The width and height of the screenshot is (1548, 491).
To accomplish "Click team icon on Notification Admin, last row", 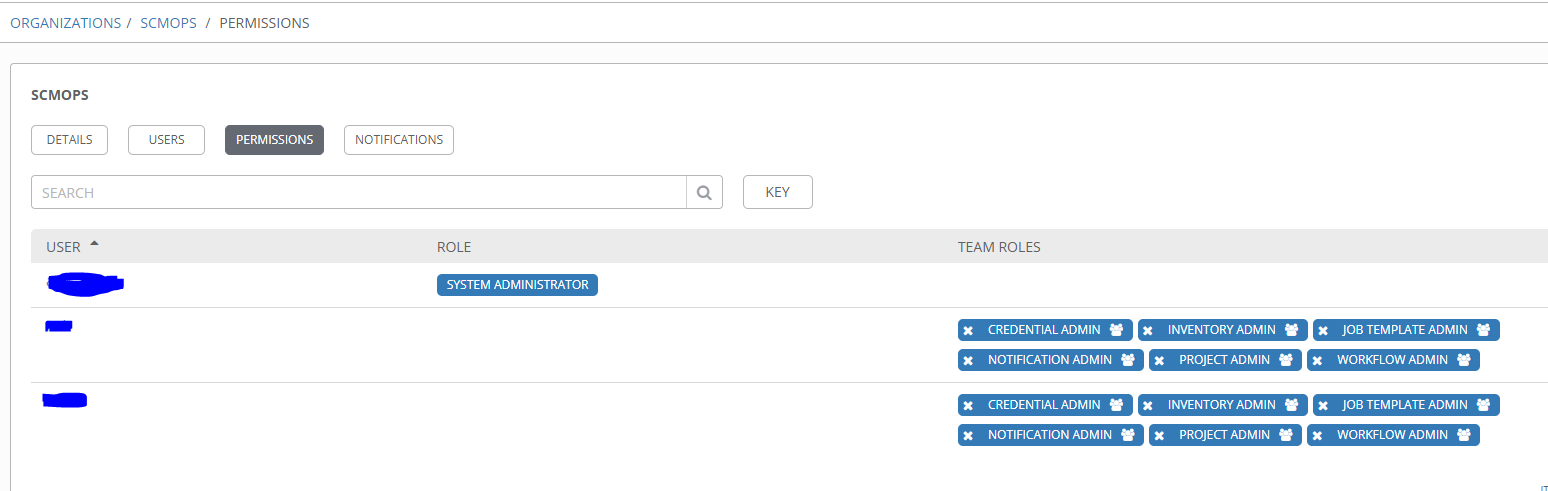I will 1127,435.
